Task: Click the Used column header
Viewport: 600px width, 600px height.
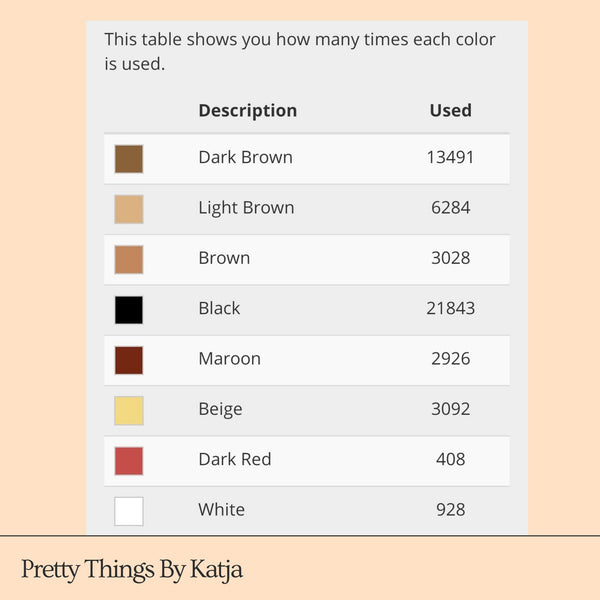Action: [450, 110]
